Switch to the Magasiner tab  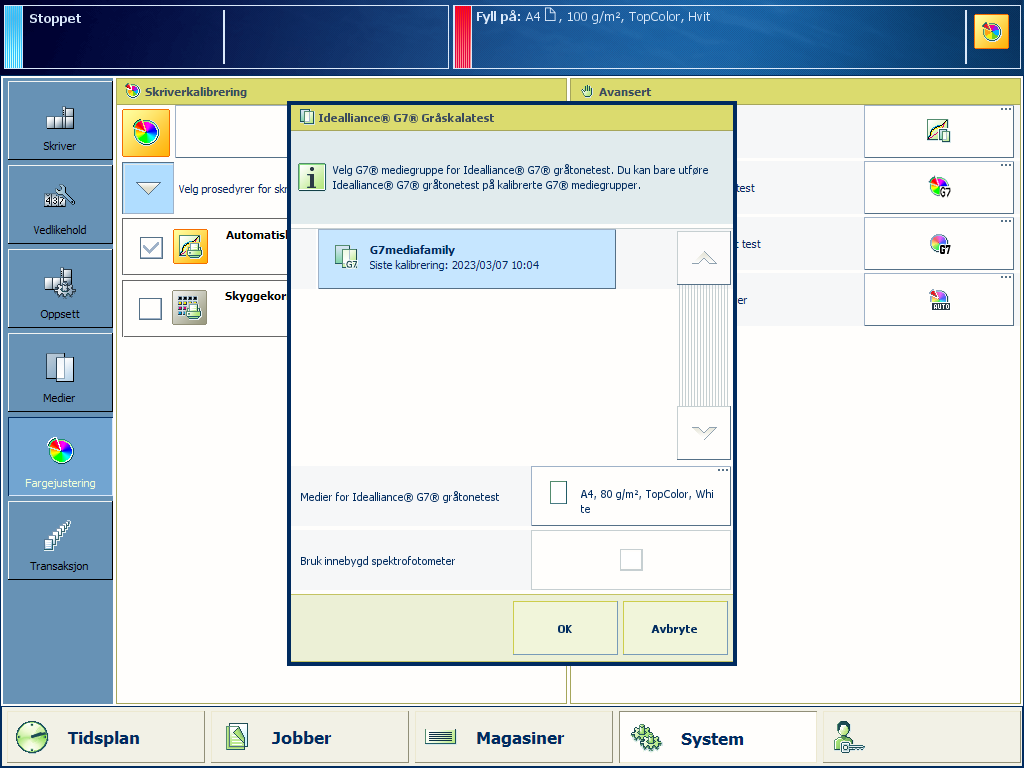(x=514, y=738)
